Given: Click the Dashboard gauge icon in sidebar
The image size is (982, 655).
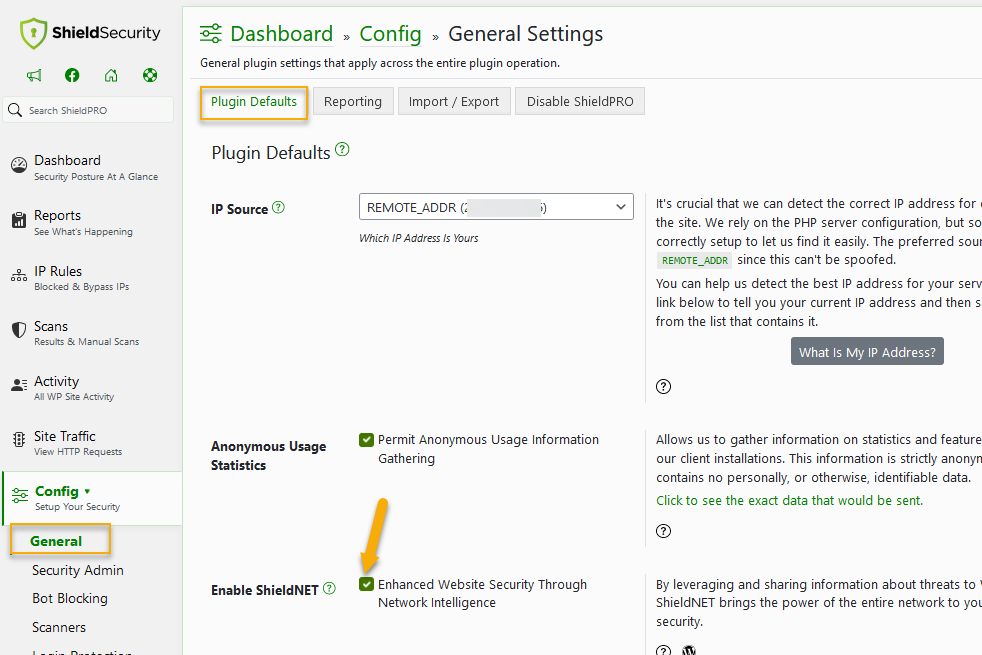Looking at the screenshot, I should pyautogui.click(x=19, y=165).
